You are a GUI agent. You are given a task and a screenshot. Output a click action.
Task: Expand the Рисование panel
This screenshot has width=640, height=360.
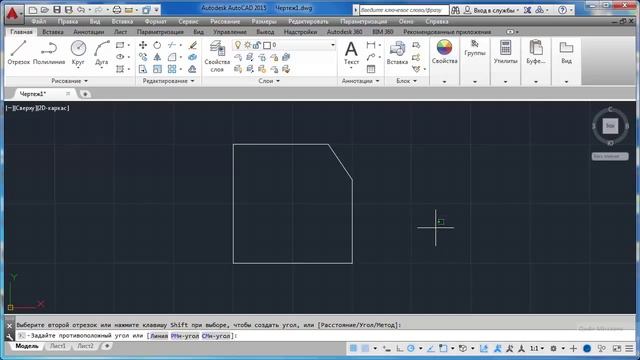[69, 81]
